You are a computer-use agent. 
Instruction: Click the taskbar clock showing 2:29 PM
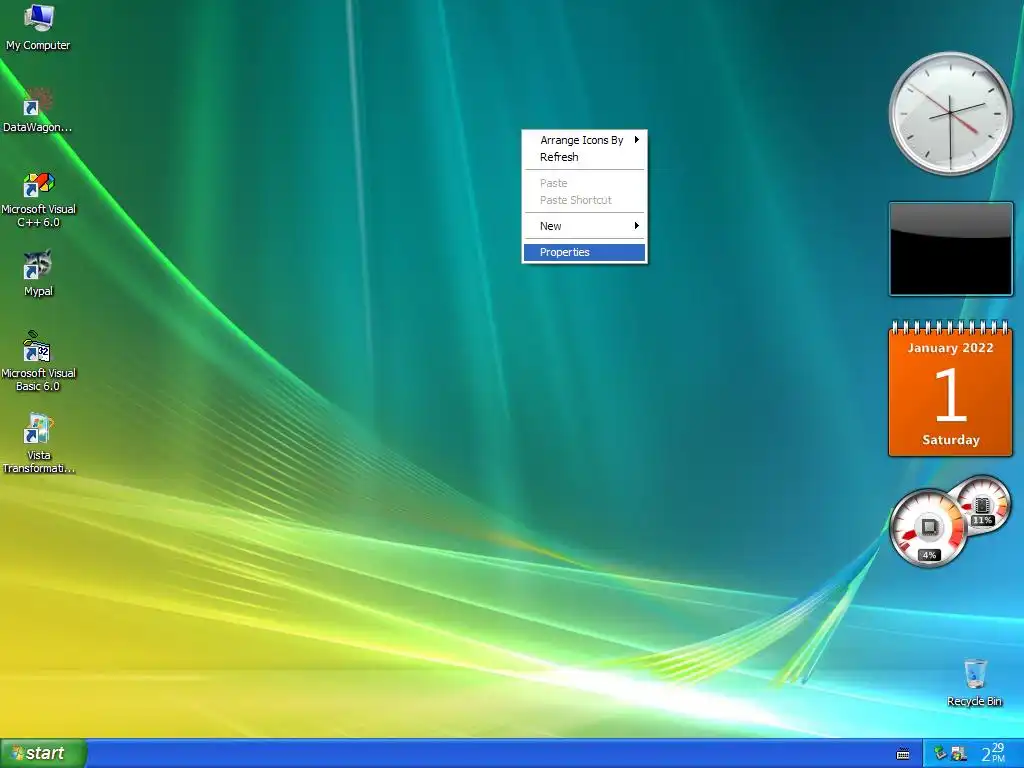(x=993, y=753)
